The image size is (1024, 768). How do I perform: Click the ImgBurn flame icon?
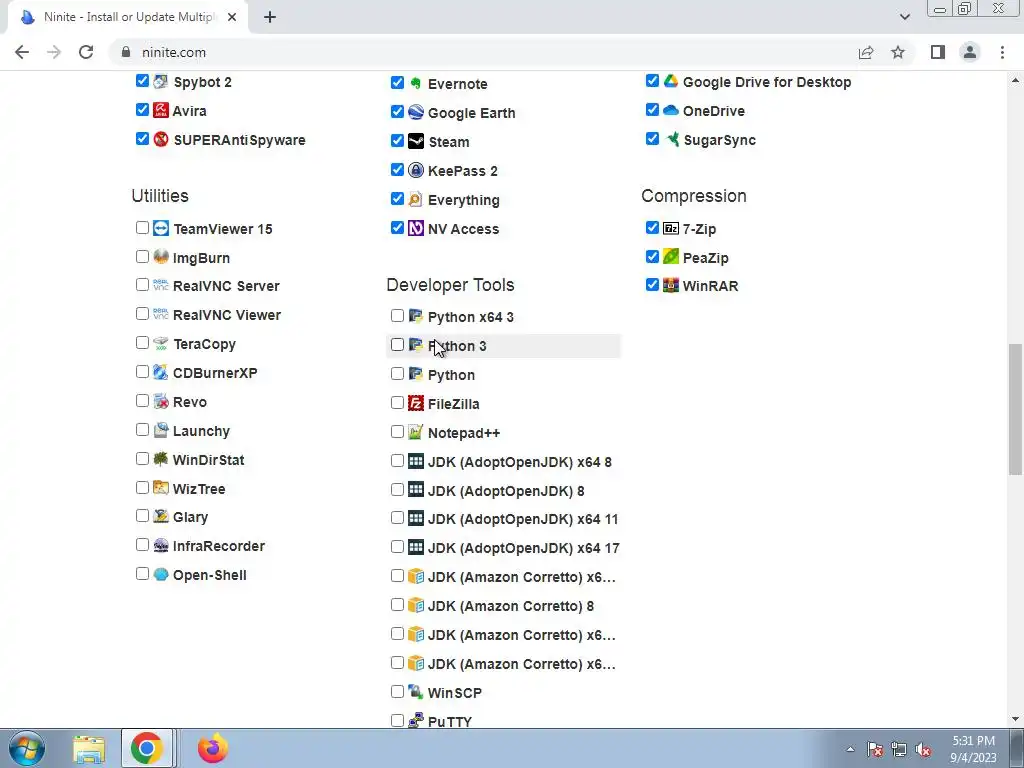click(161, 257)
